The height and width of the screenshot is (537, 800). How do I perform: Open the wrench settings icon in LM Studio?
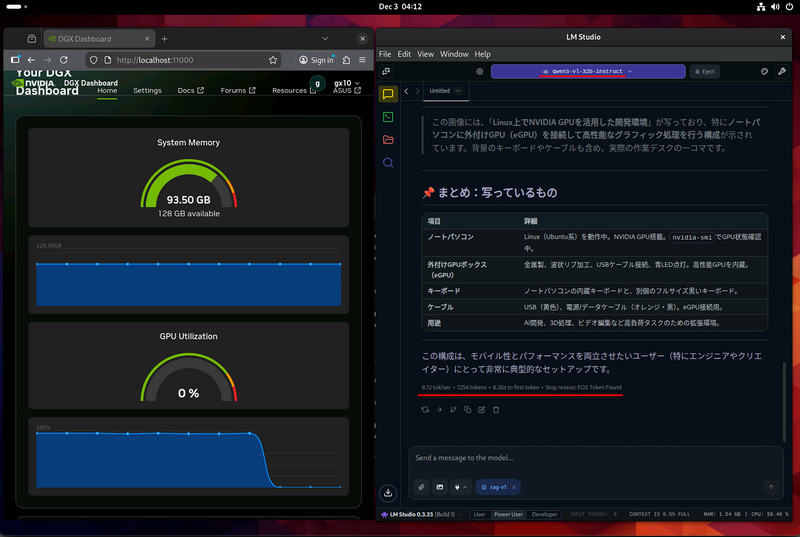point(782,71)
